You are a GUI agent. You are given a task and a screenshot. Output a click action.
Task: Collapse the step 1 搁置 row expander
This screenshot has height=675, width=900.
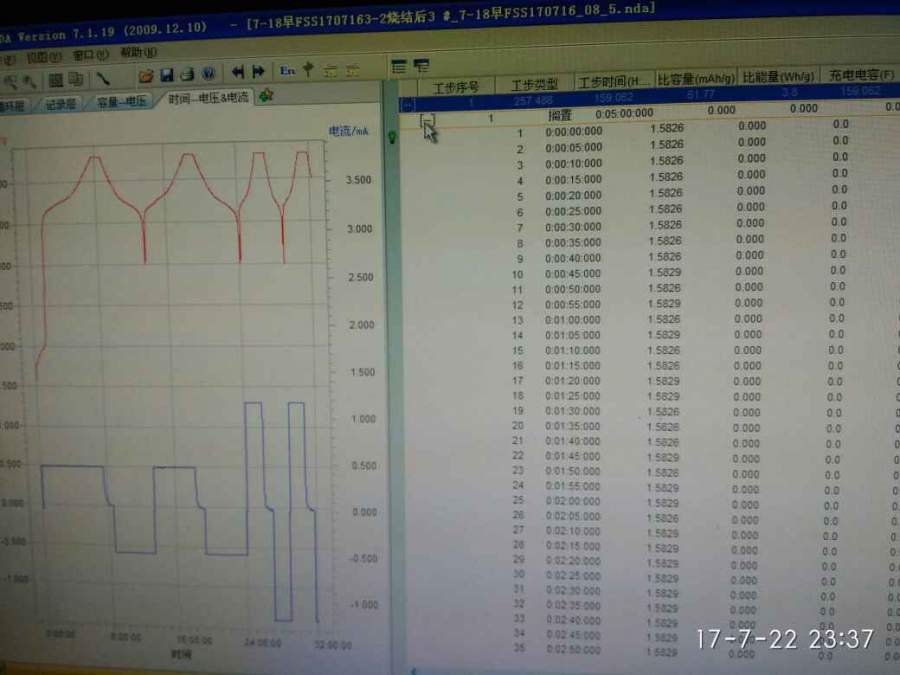(427, 120)
